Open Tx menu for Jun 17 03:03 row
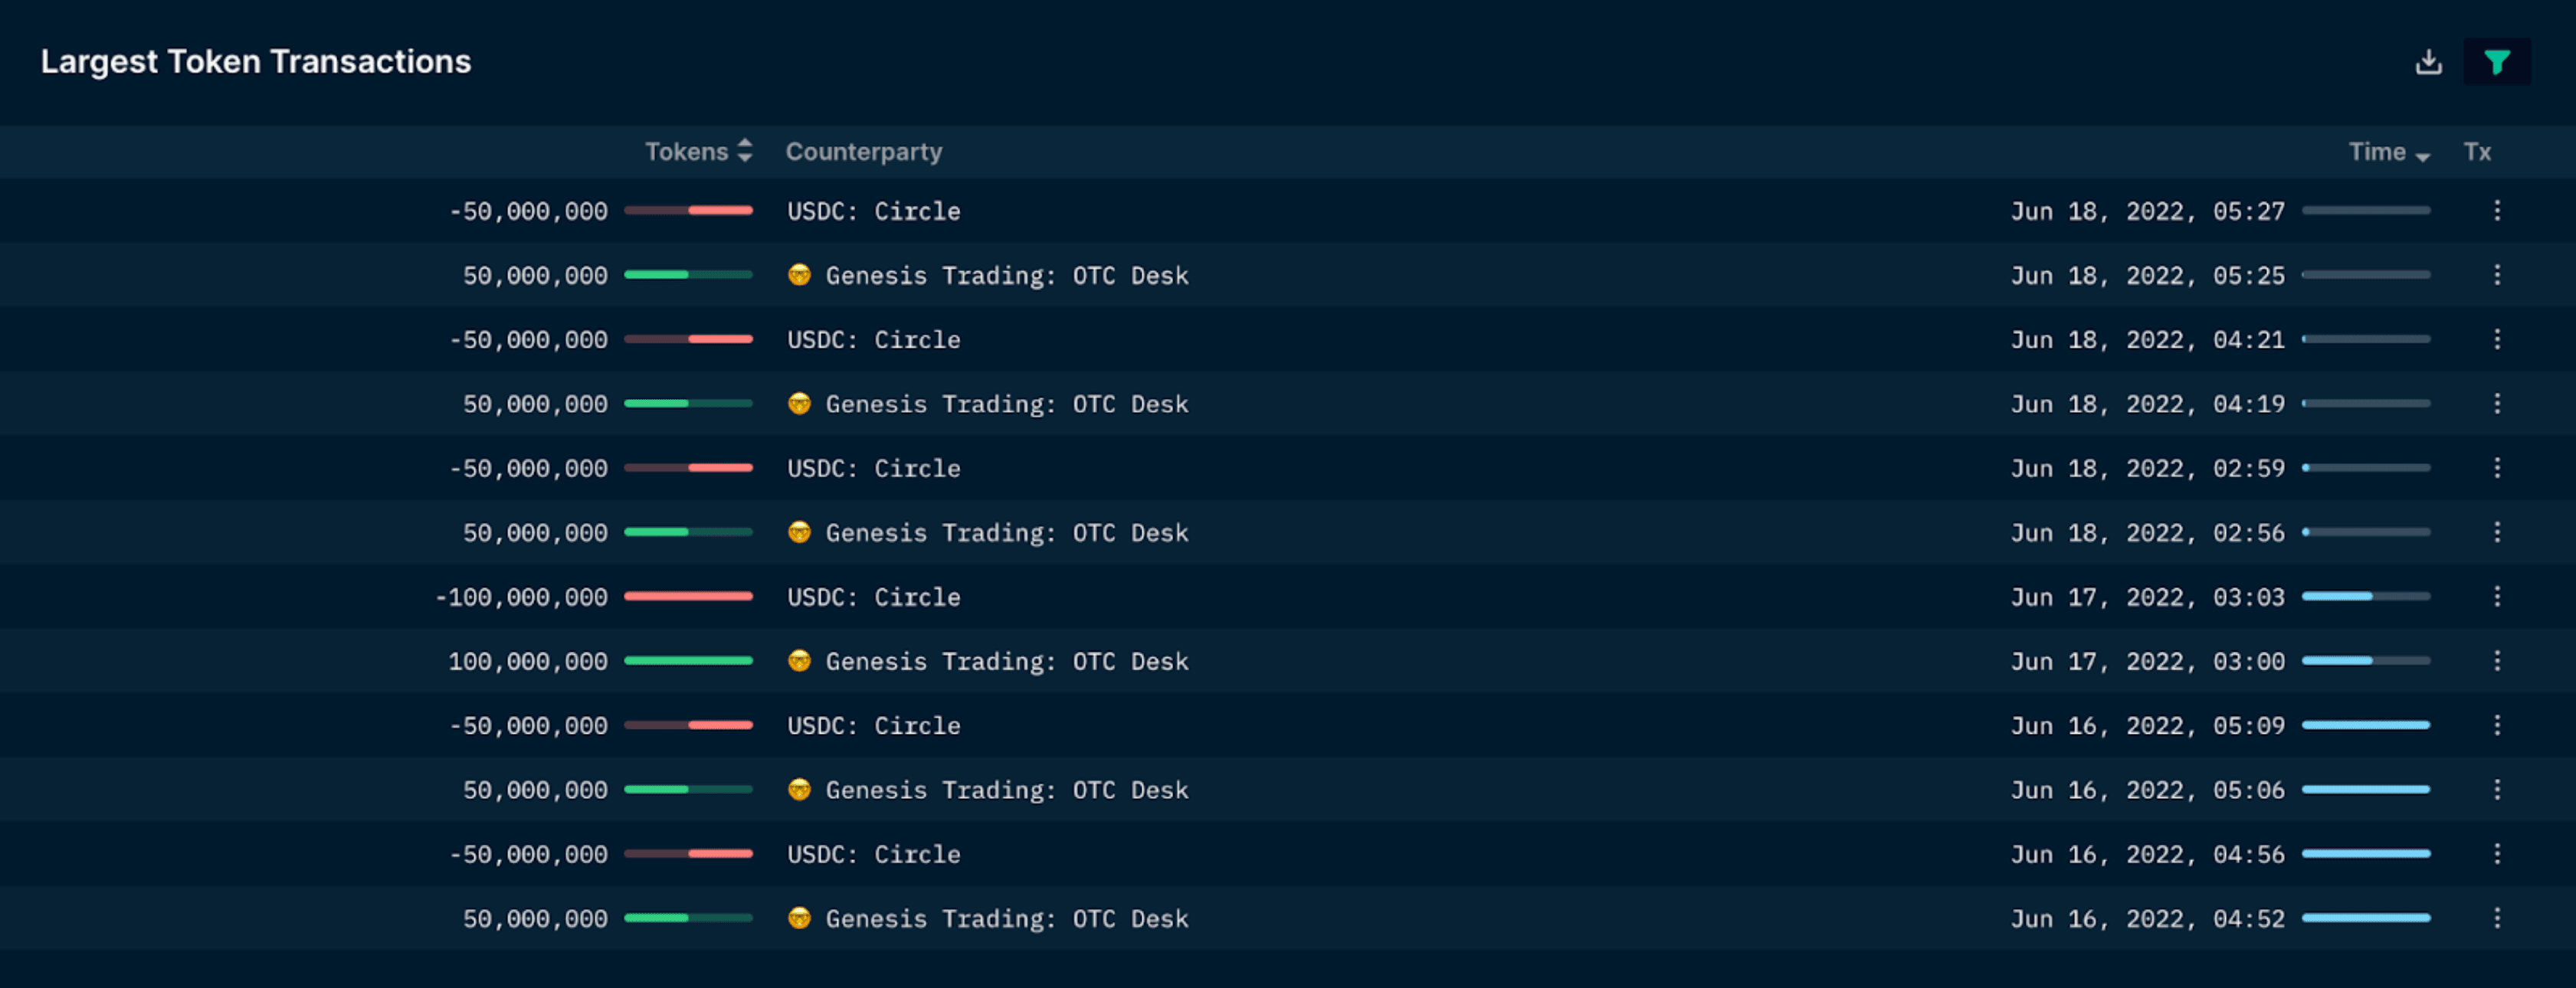 (x=2497, y=596)
